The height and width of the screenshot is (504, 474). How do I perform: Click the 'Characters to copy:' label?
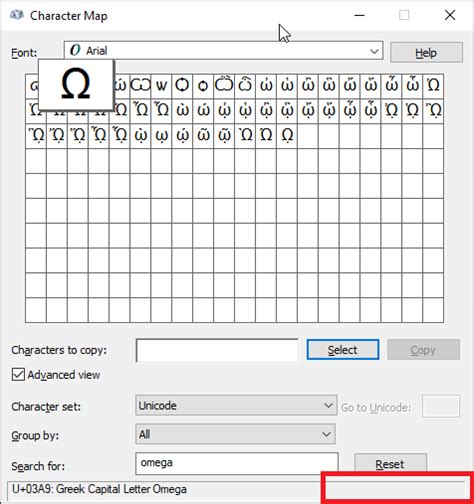(x=59, y=350)
